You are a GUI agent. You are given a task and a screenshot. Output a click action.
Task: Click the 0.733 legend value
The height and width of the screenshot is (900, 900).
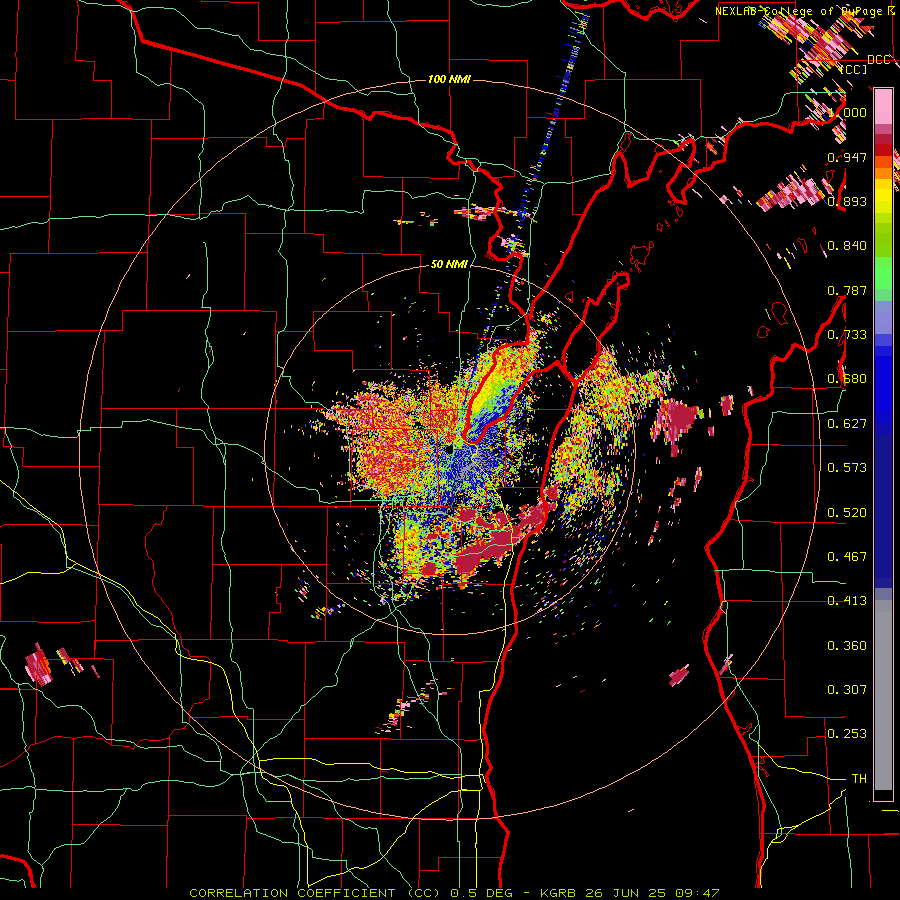(847, 335)
